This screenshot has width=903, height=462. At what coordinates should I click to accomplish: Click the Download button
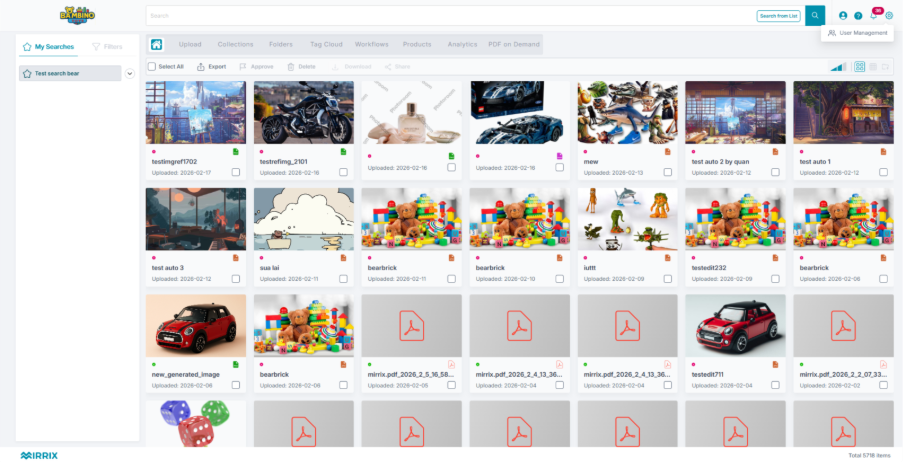351,67
